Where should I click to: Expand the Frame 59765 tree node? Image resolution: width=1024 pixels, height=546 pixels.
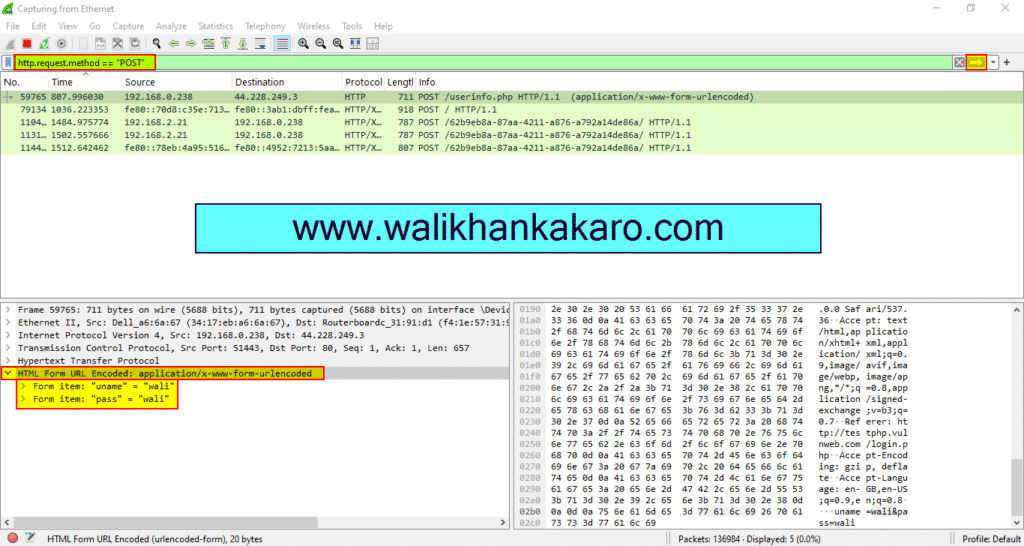point(8,310)
